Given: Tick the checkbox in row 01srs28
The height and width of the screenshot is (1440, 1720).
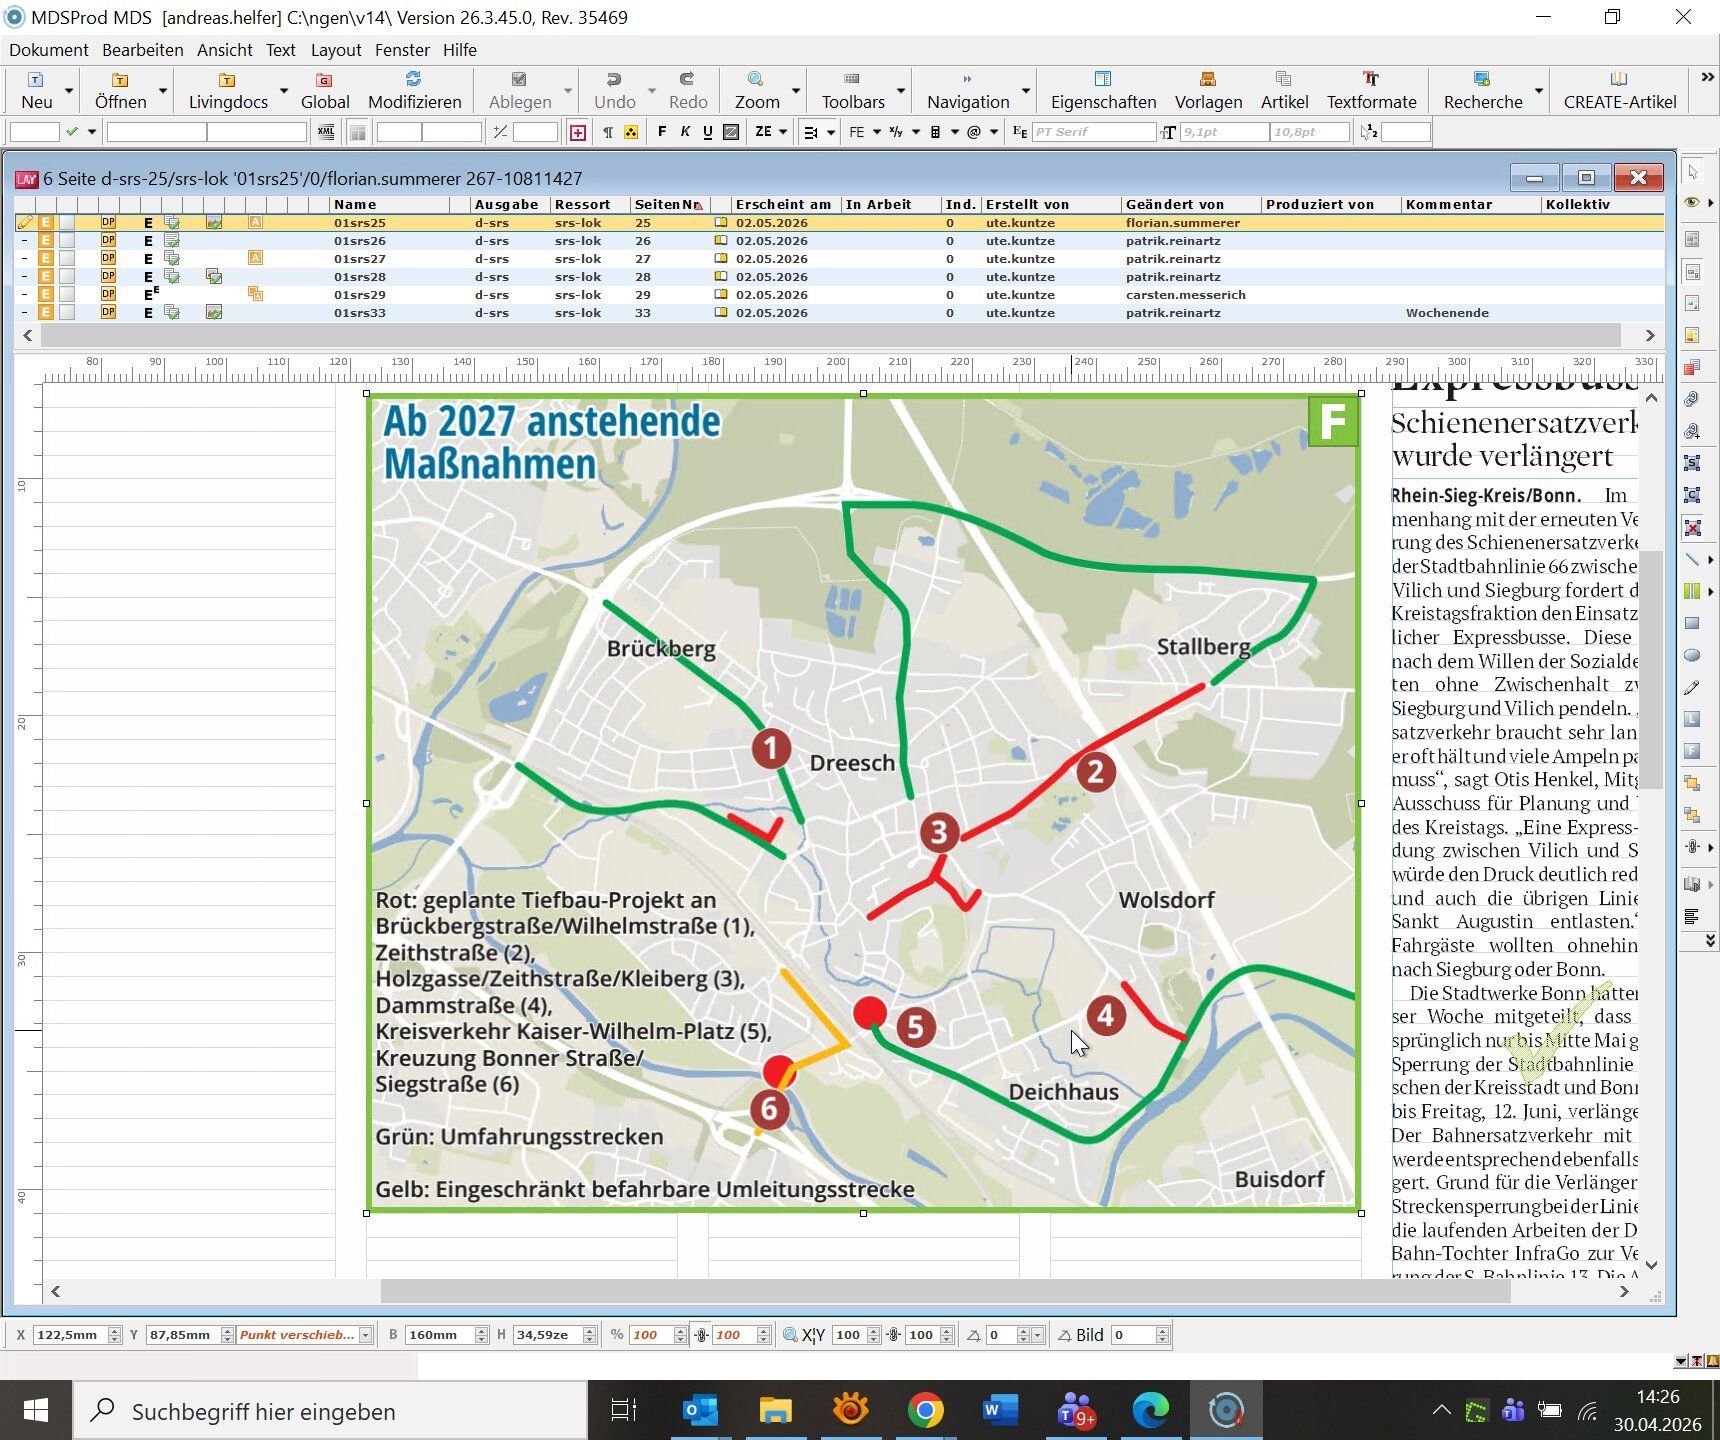Looking at the screenshot, I should click(66, 277).
